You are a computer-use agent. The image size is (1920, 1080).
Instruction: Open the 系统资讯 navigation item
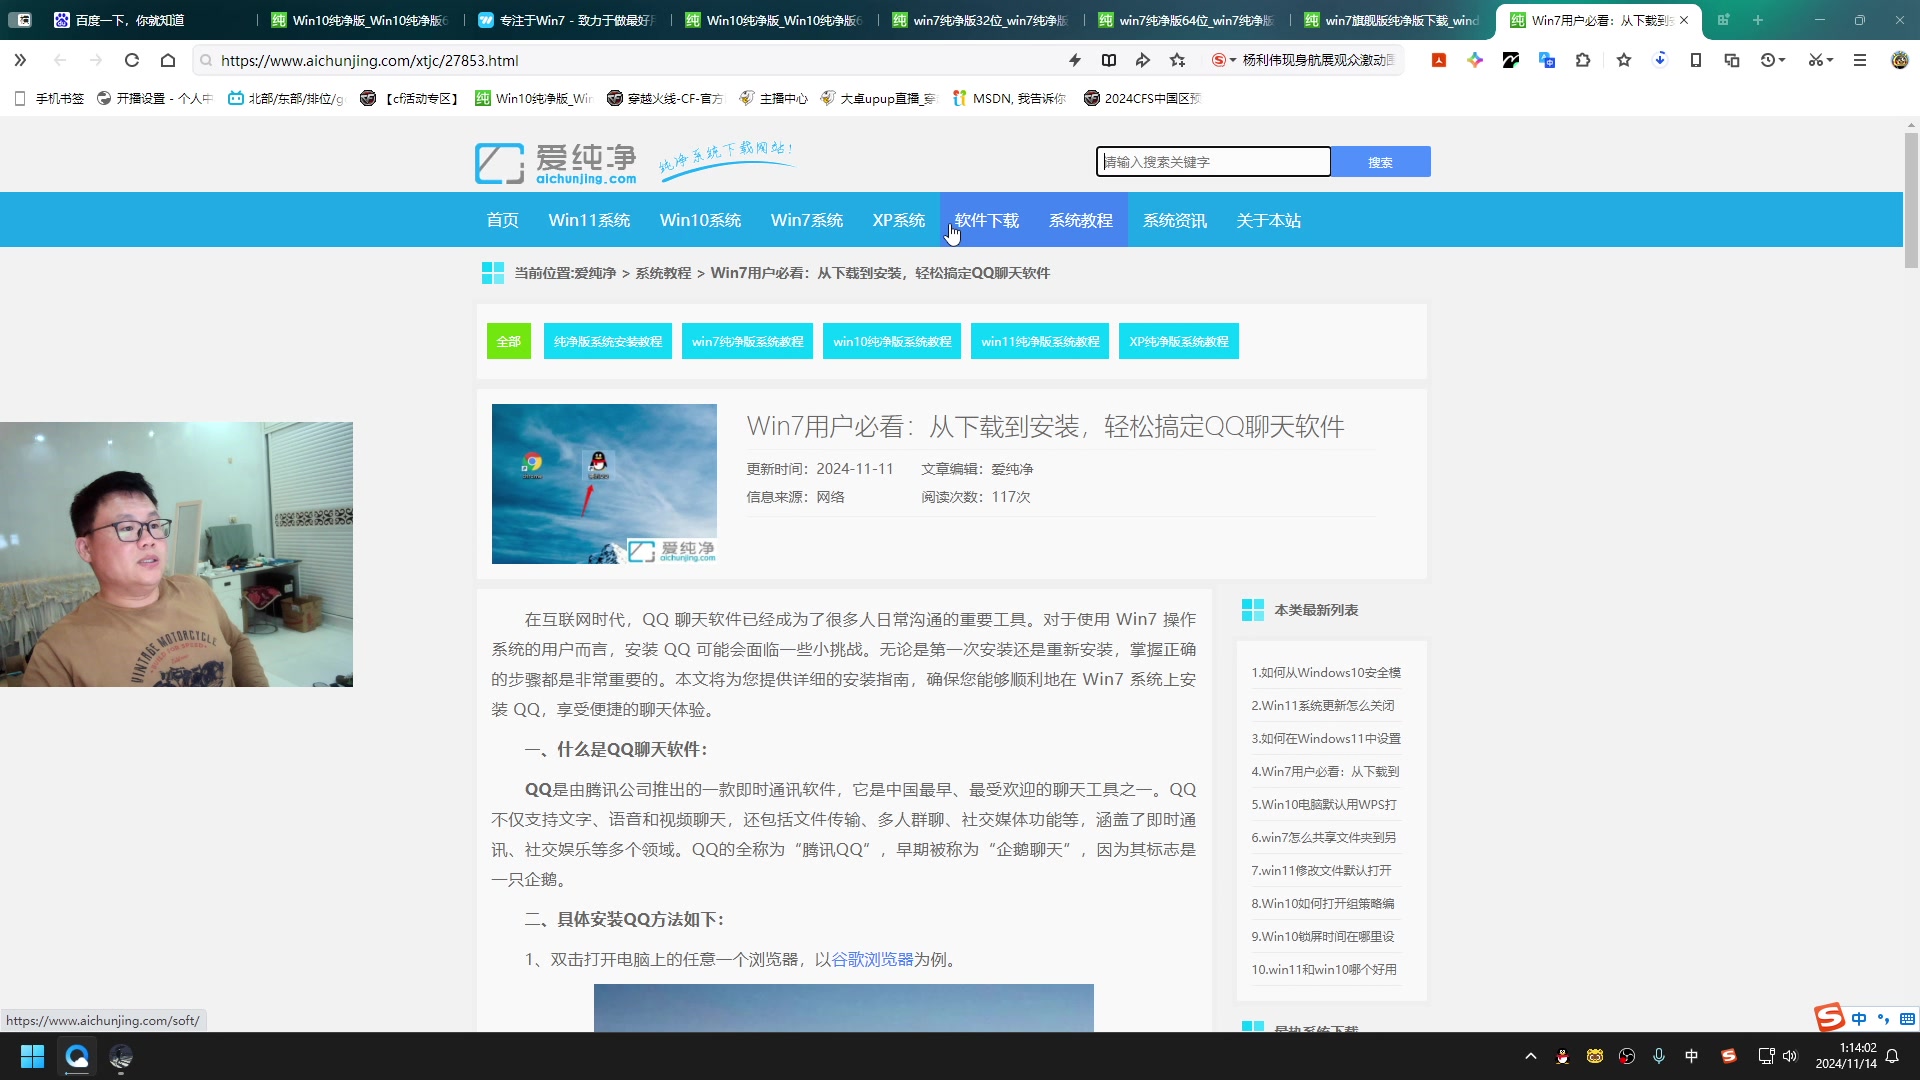tap(1175, 220)
